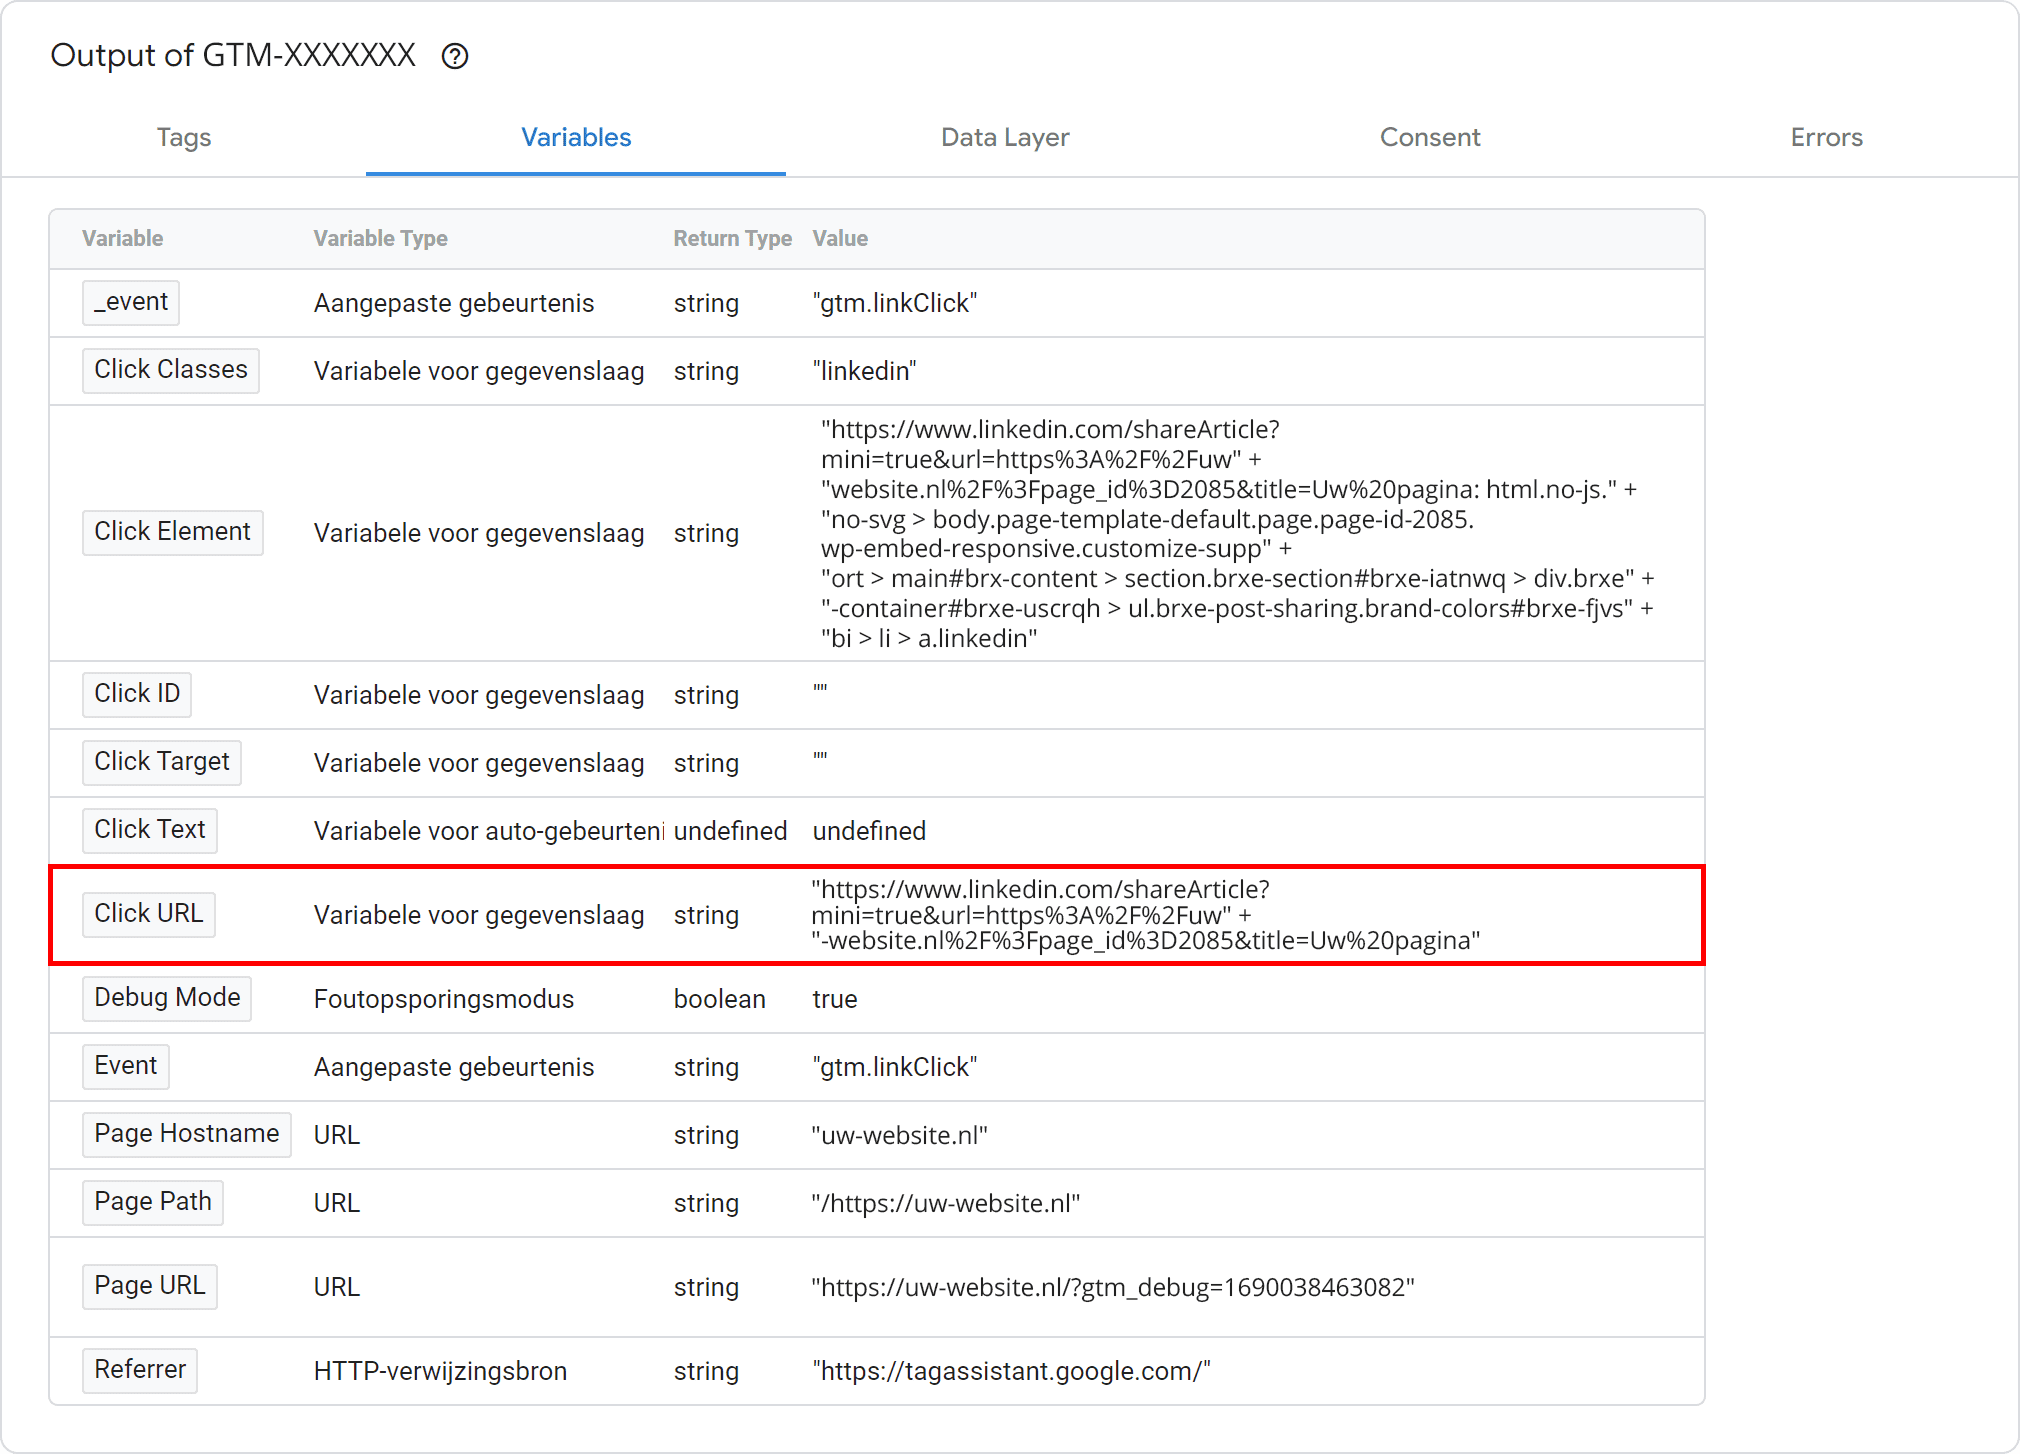
Task: Open the Click Classes variable chip
Action: 171,370
